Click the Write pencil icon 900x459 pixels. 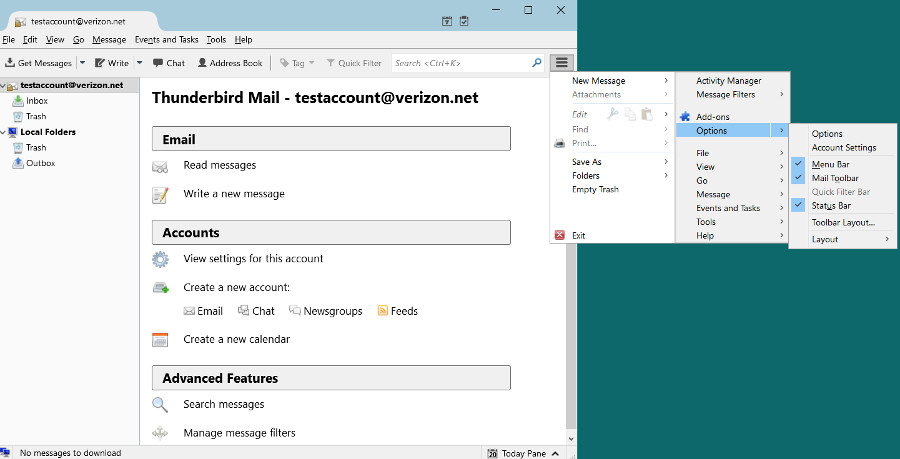pos(100,63)
